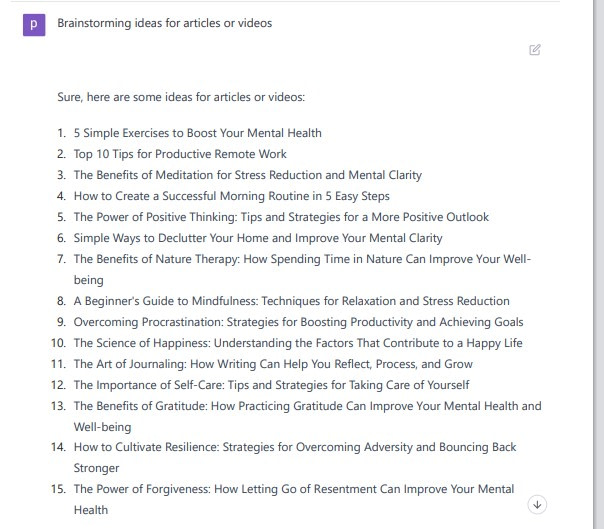Click the vertical scrollbar on right edge
This screenshot has height=529, width=604.
tap(598, 264)
